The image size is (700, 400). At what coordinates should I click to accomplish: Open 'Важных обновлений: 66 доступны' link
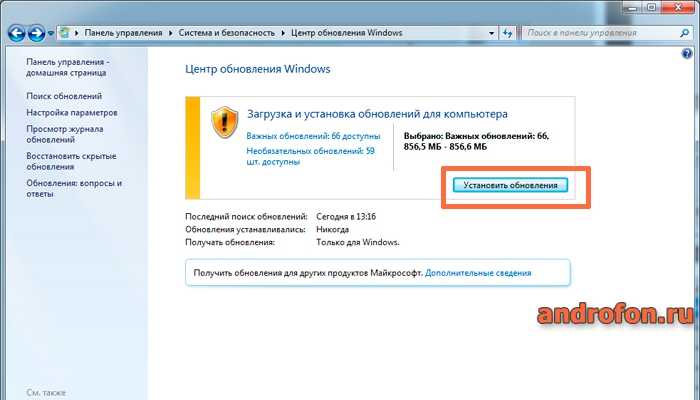(313, 136)
